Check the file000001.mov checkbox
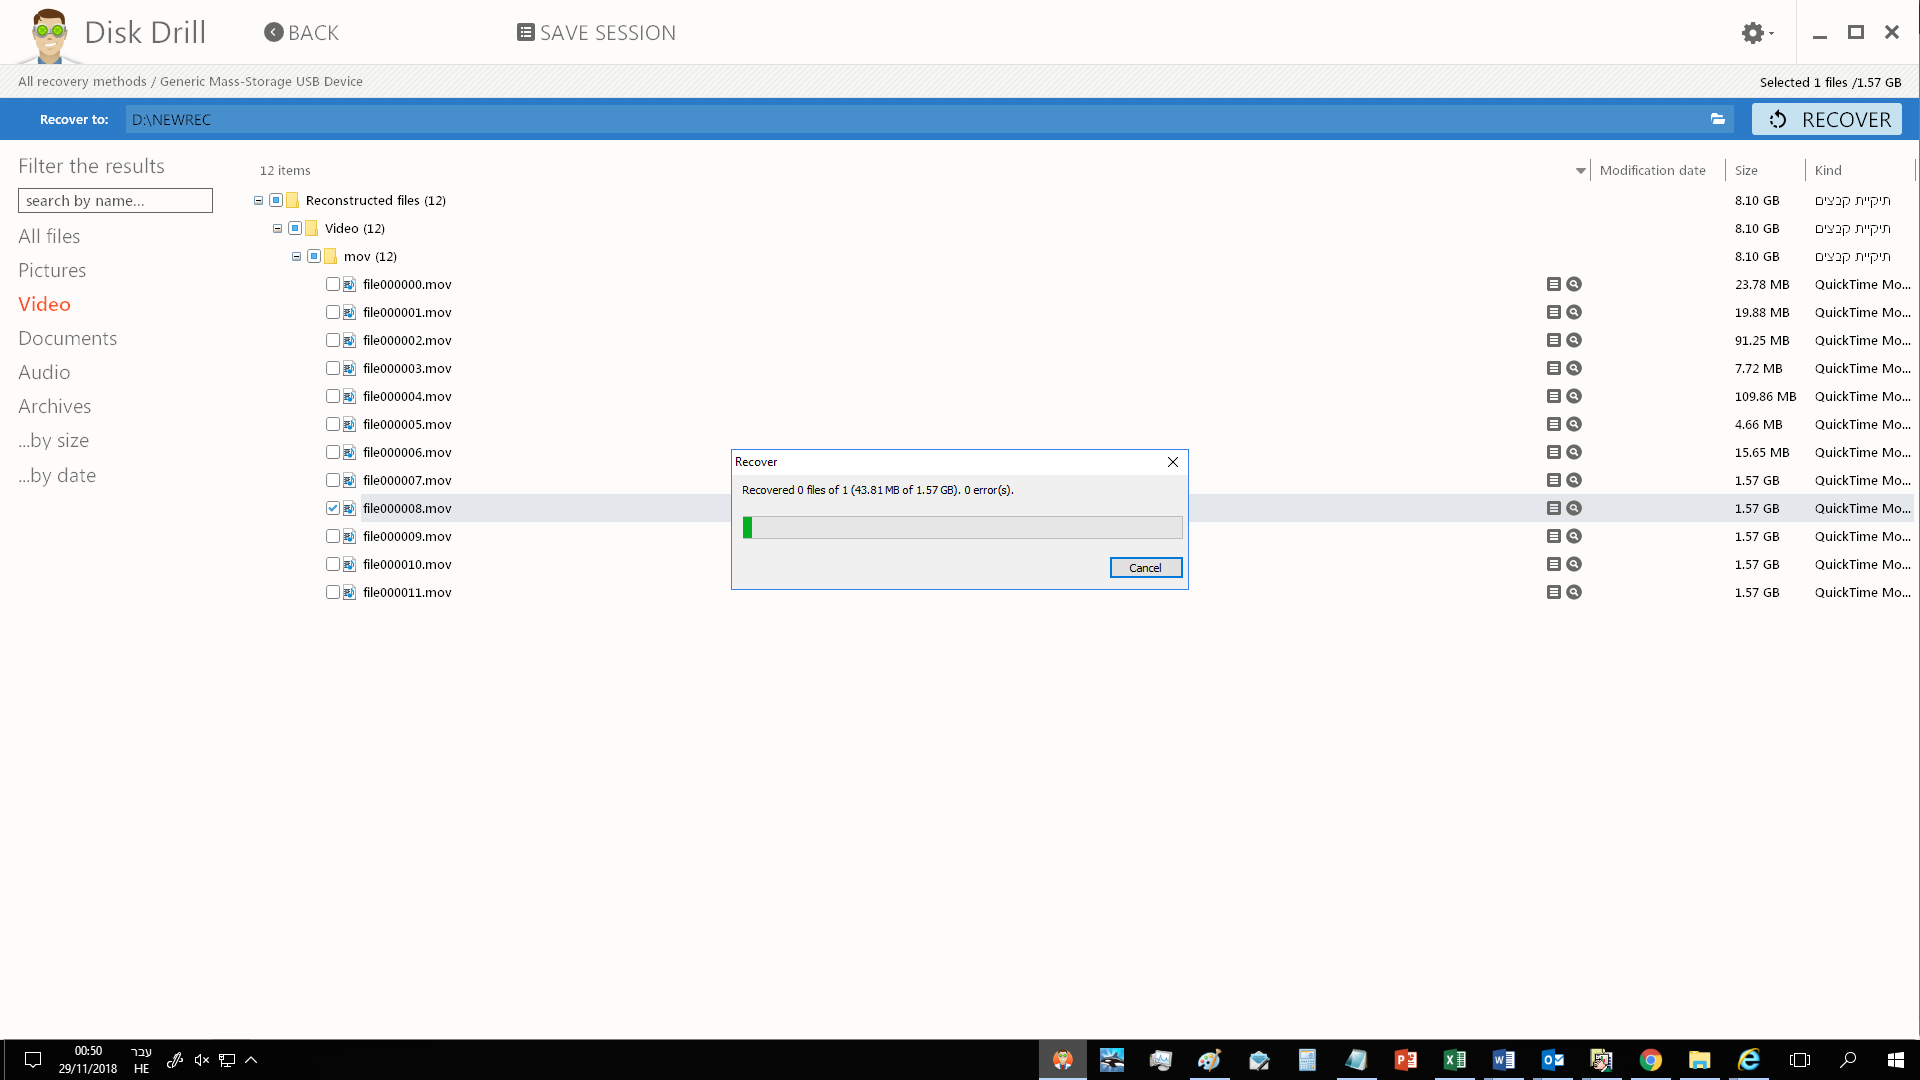1920x1080 pixels. coord(333,312)
